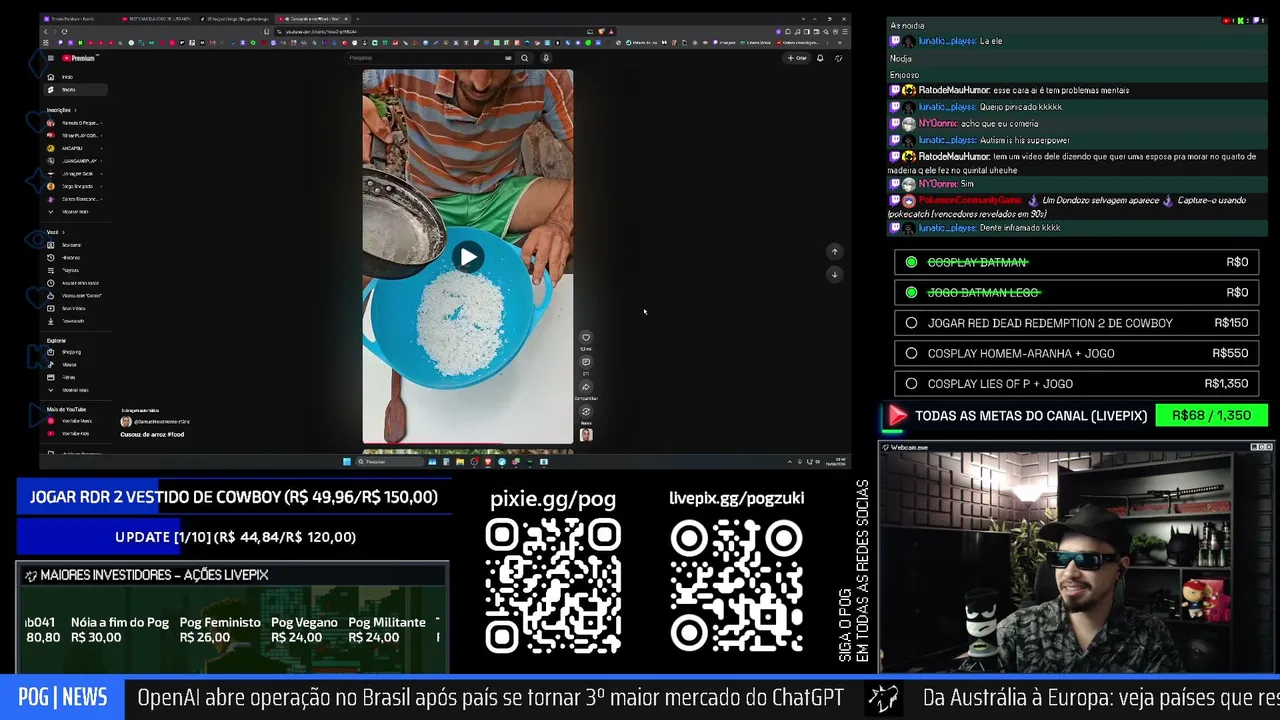Click the YouTube search magnifier button
This screenshot has height=720, width=1280.
524,58
